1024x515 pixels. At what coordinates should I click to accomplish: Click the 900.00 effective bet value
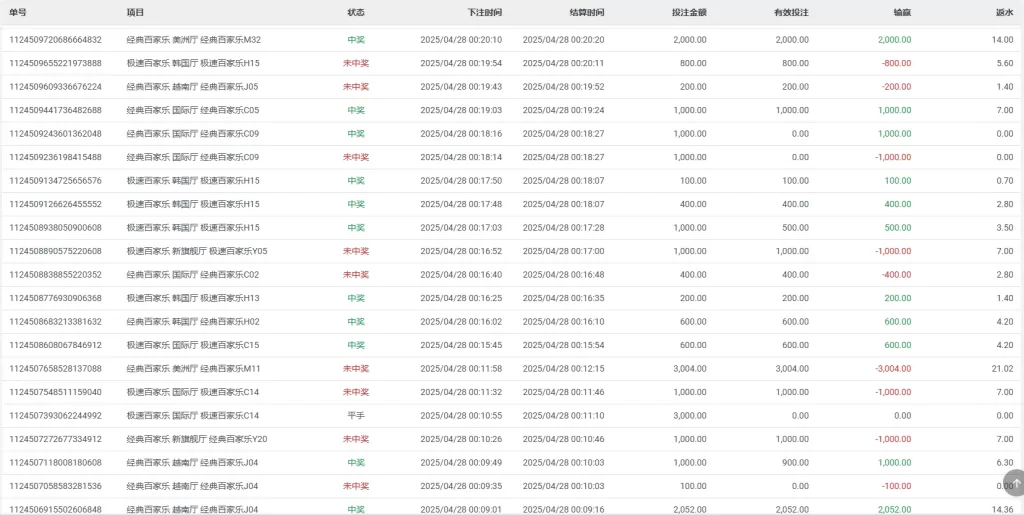coord(795,463)
